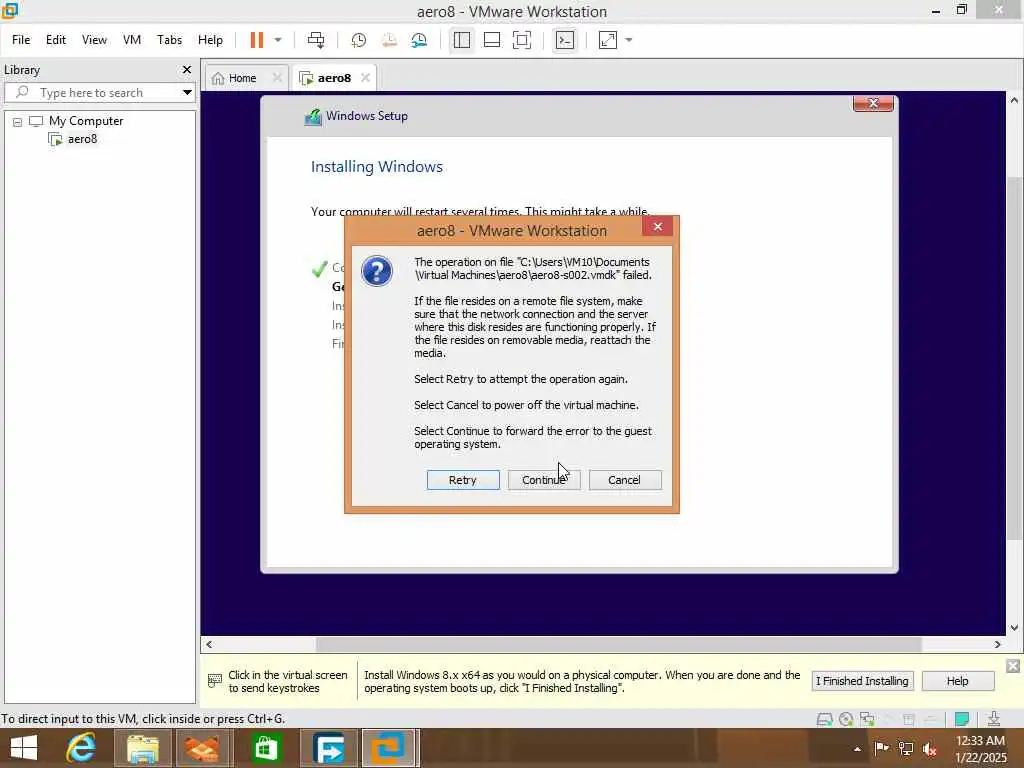Viewport: 1024px width, 768px height.
Task: Click the muted volume tray icon
Action: pyautogui.click(x=929, y=749)
